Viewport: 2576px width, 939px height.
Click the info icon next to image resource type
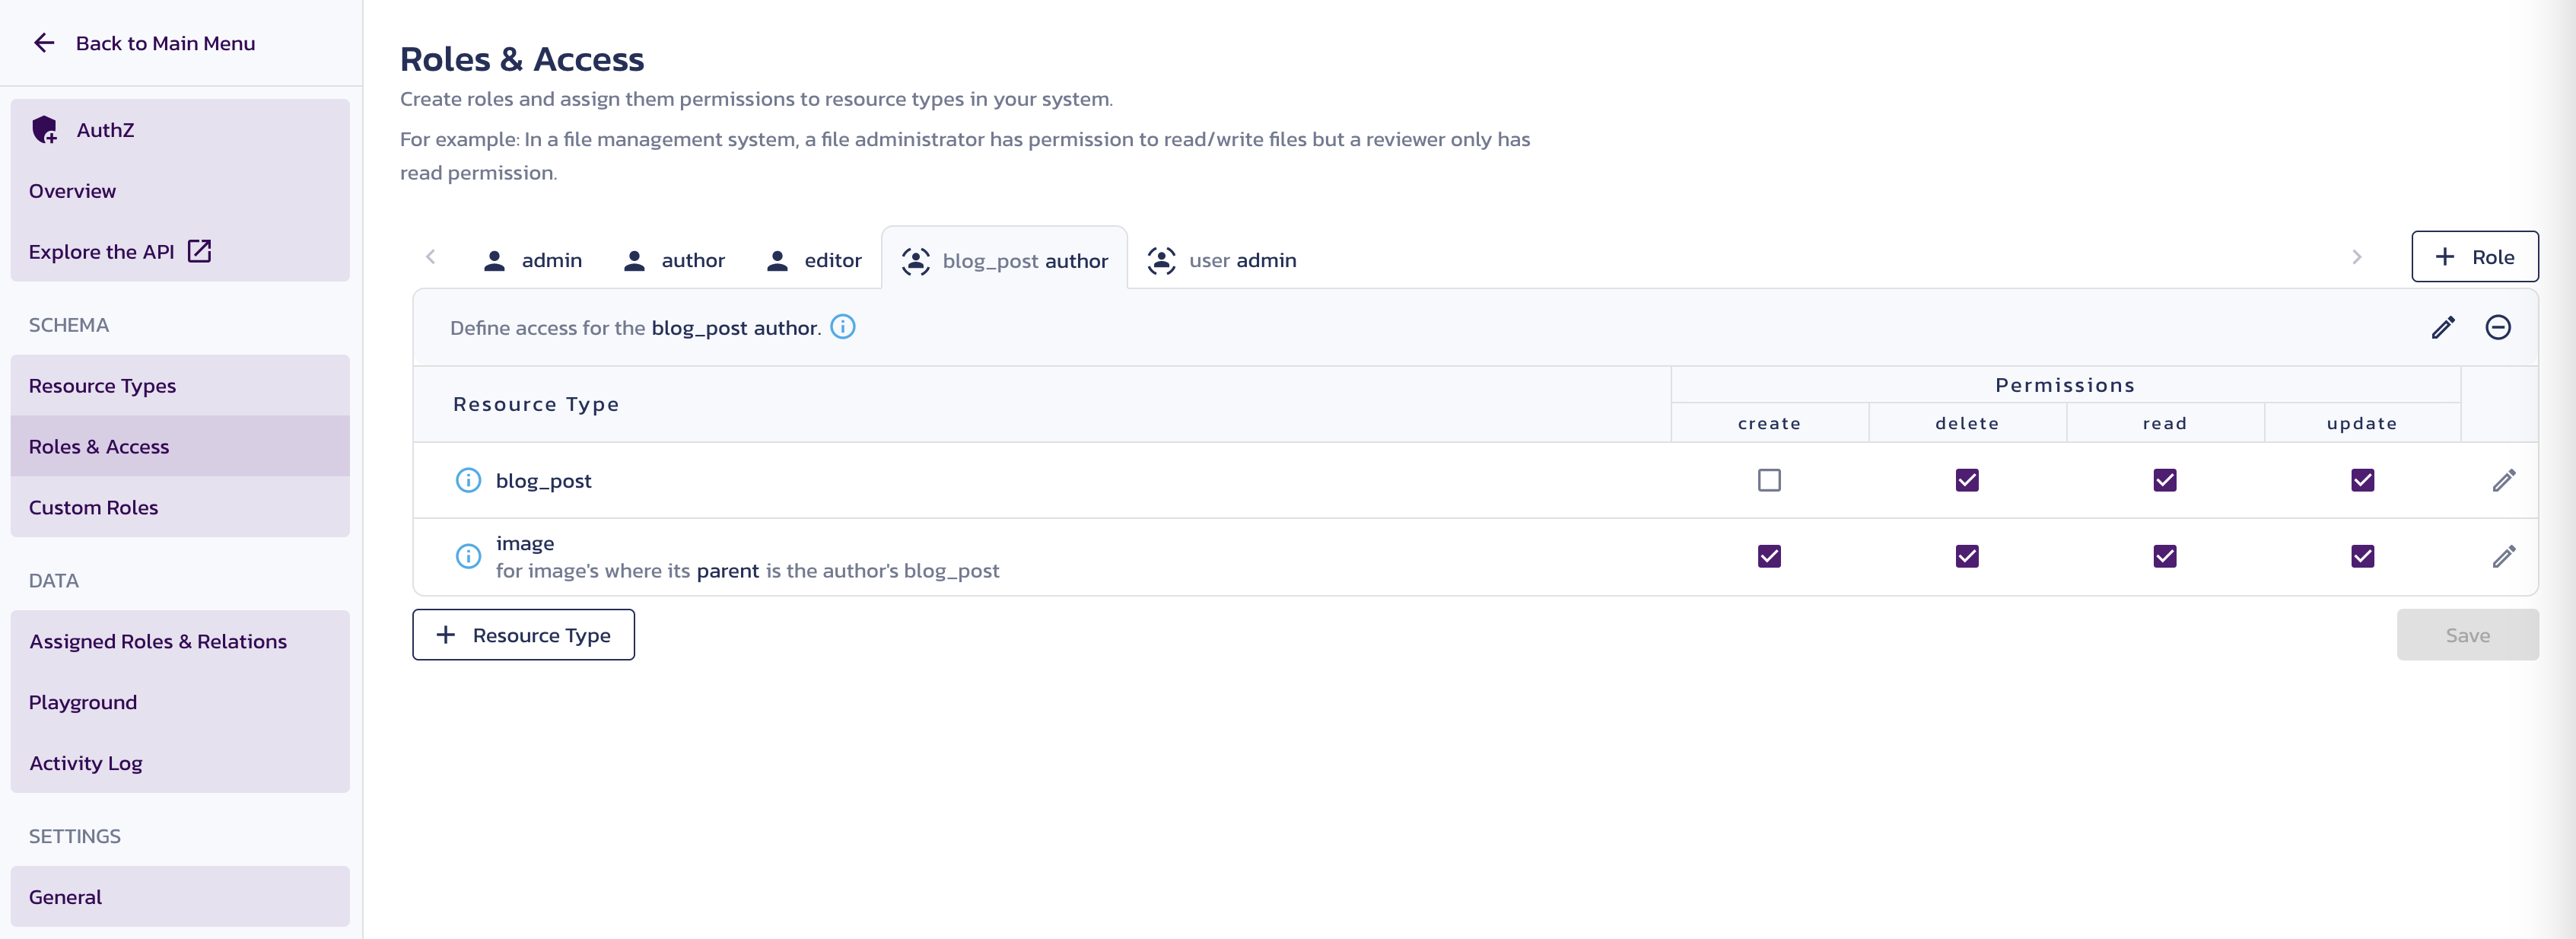click(468, 555)
